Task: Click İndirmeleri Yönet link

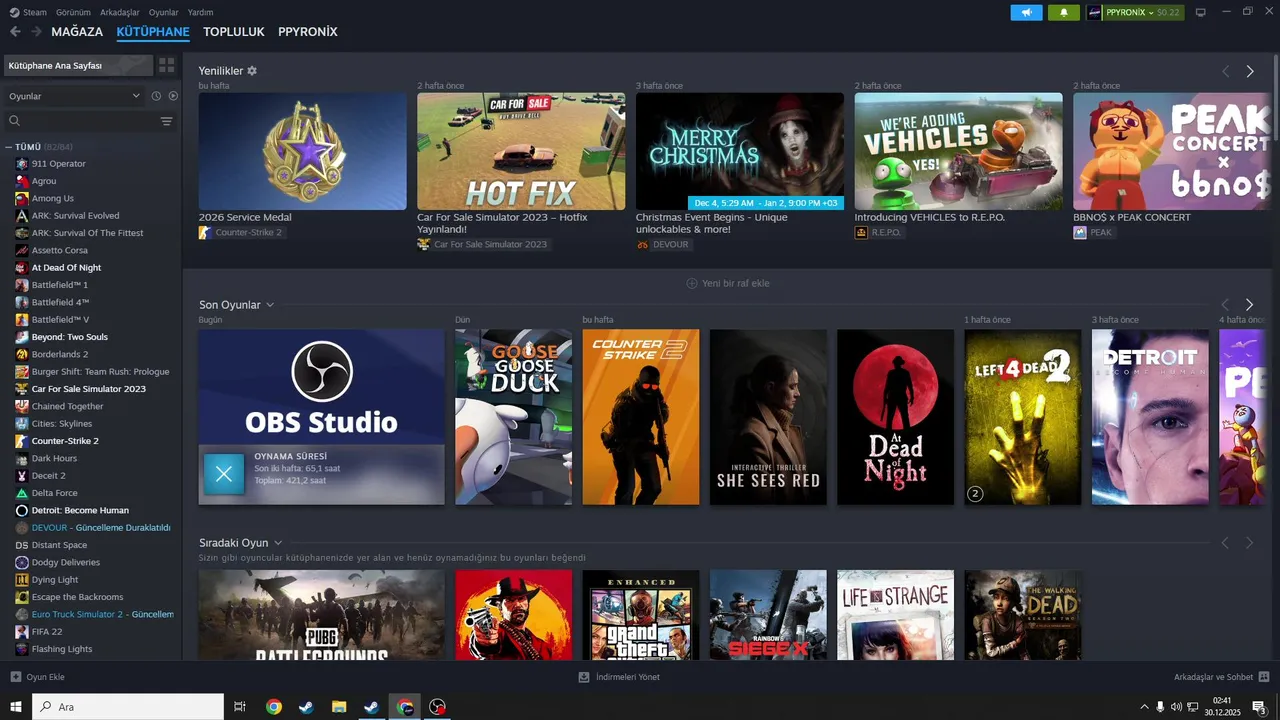Action: pyautogui.click(x=619, y=677)
